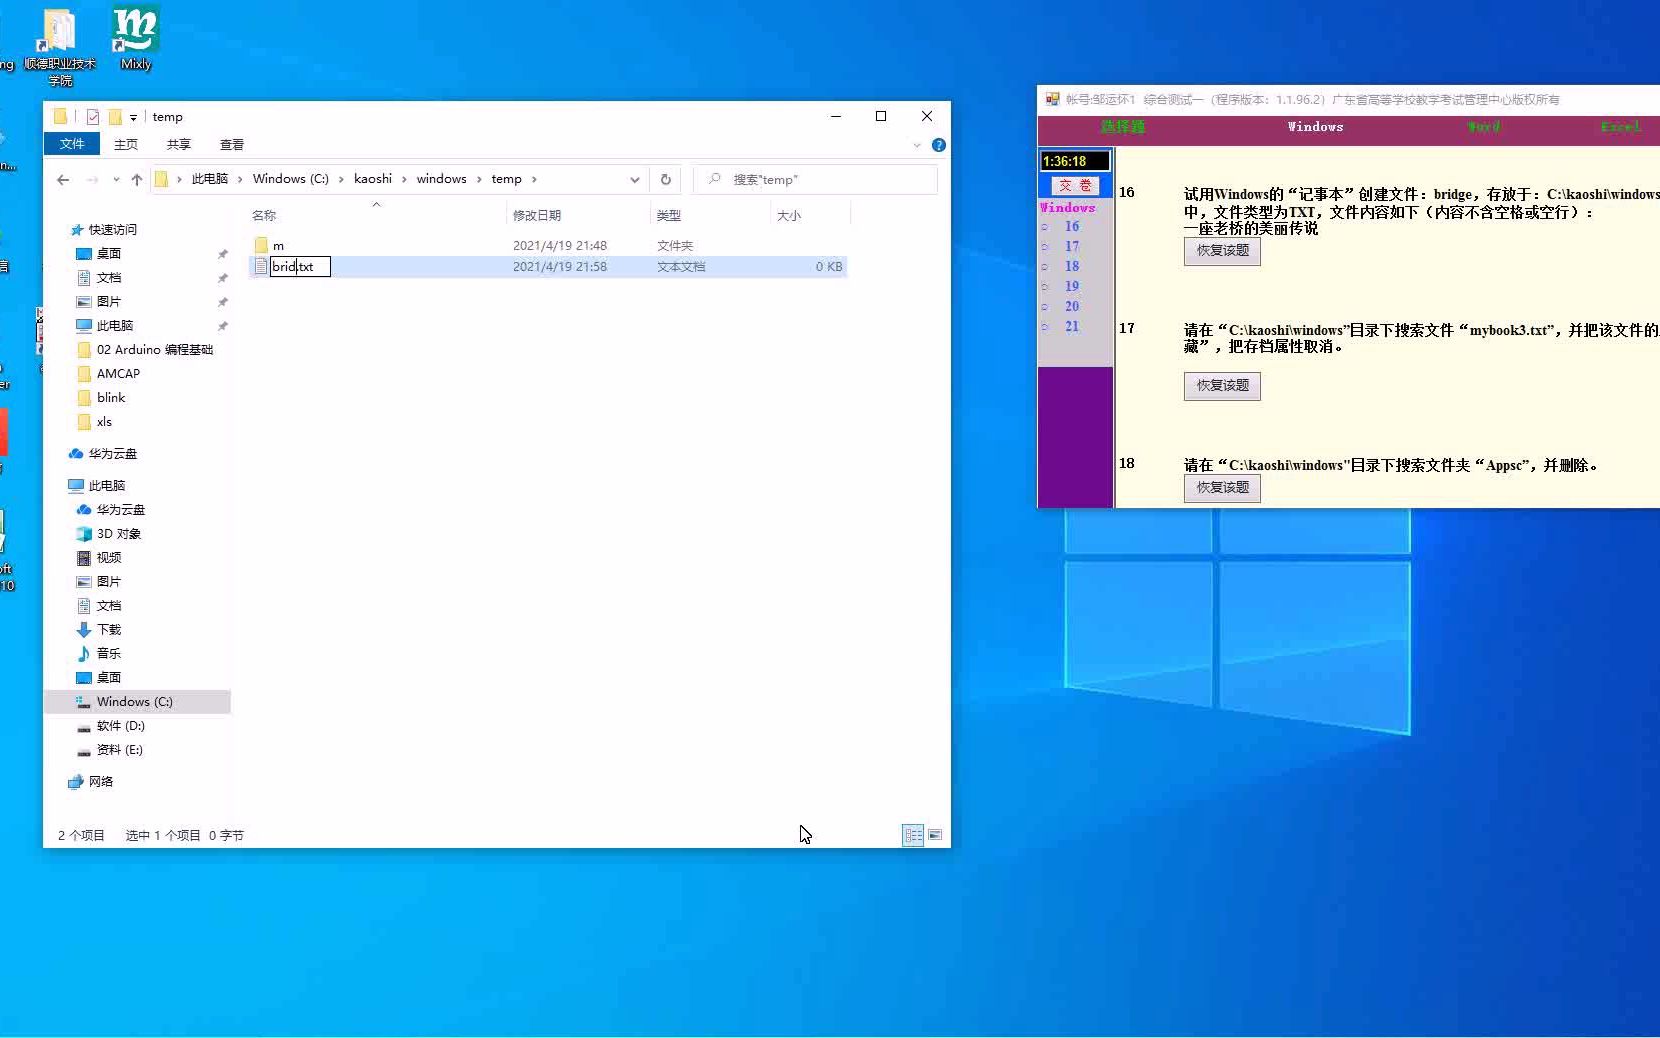Go back with the back arrow
This screenshot has width=1660, height=1038.
coord(63,180)
